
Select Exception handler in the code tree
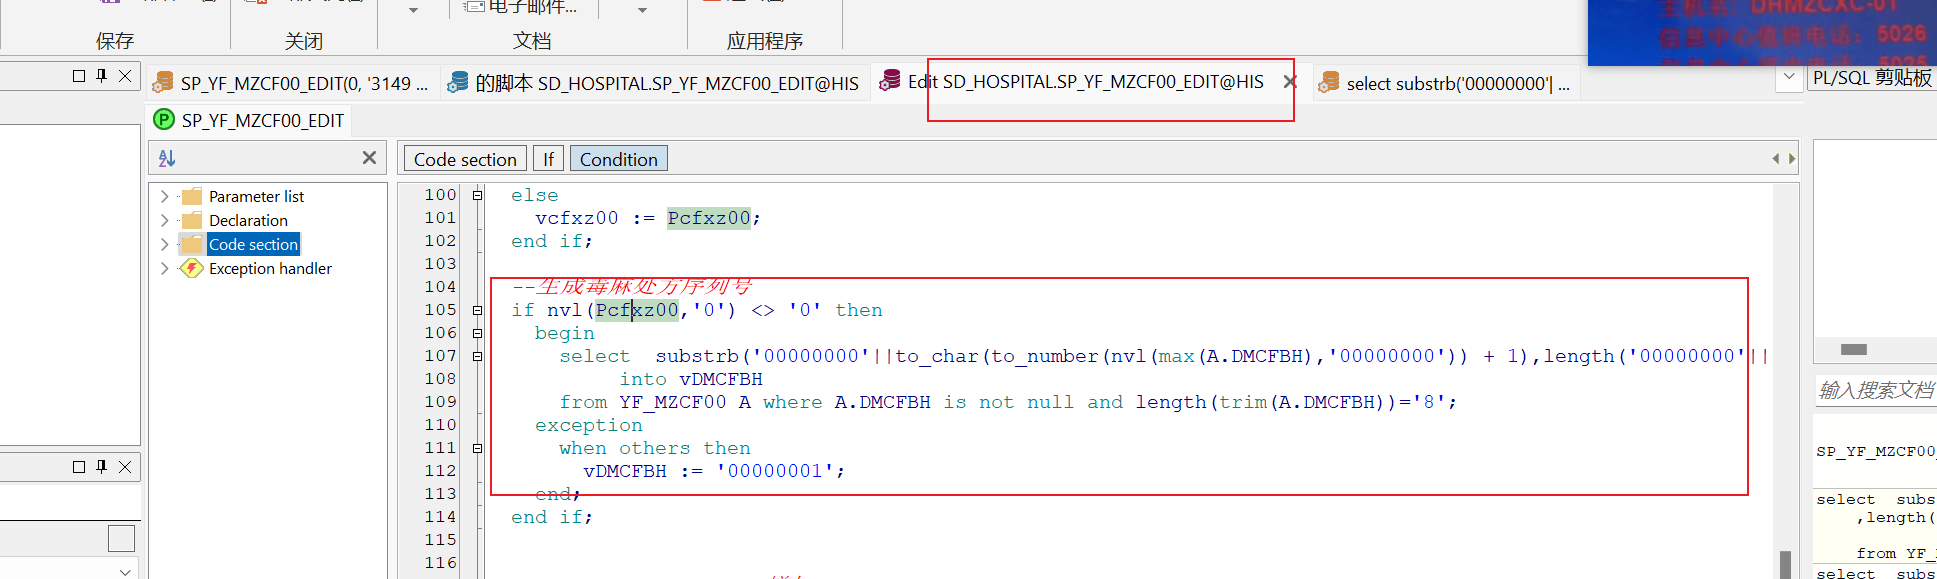pos(270,268)
